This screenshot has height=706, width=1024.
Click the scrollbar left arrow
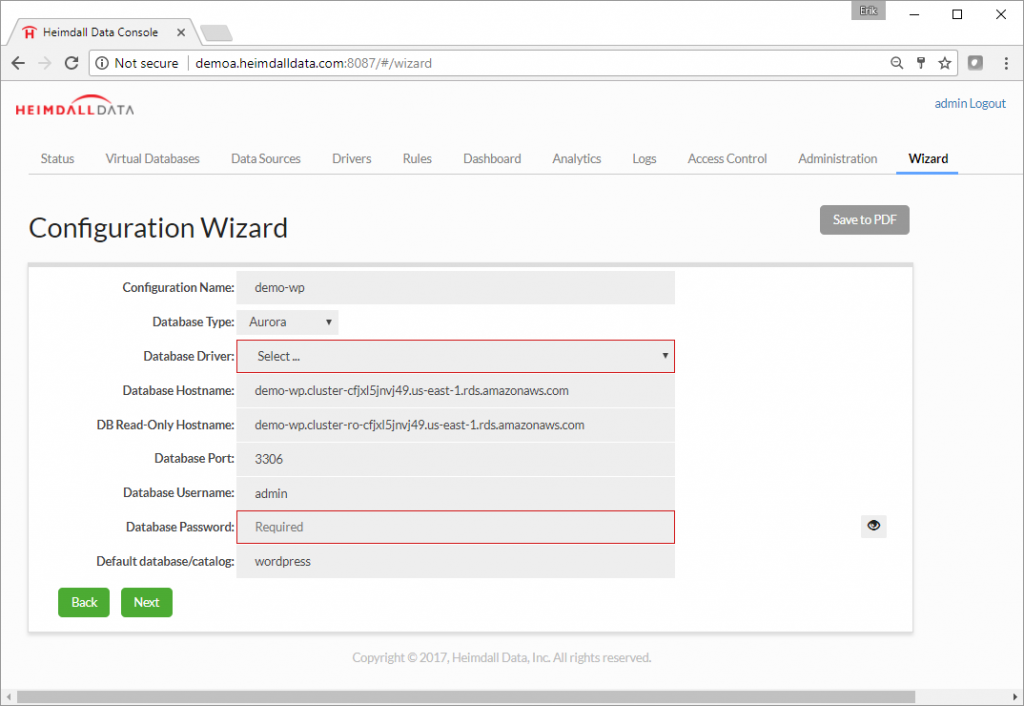8,697
